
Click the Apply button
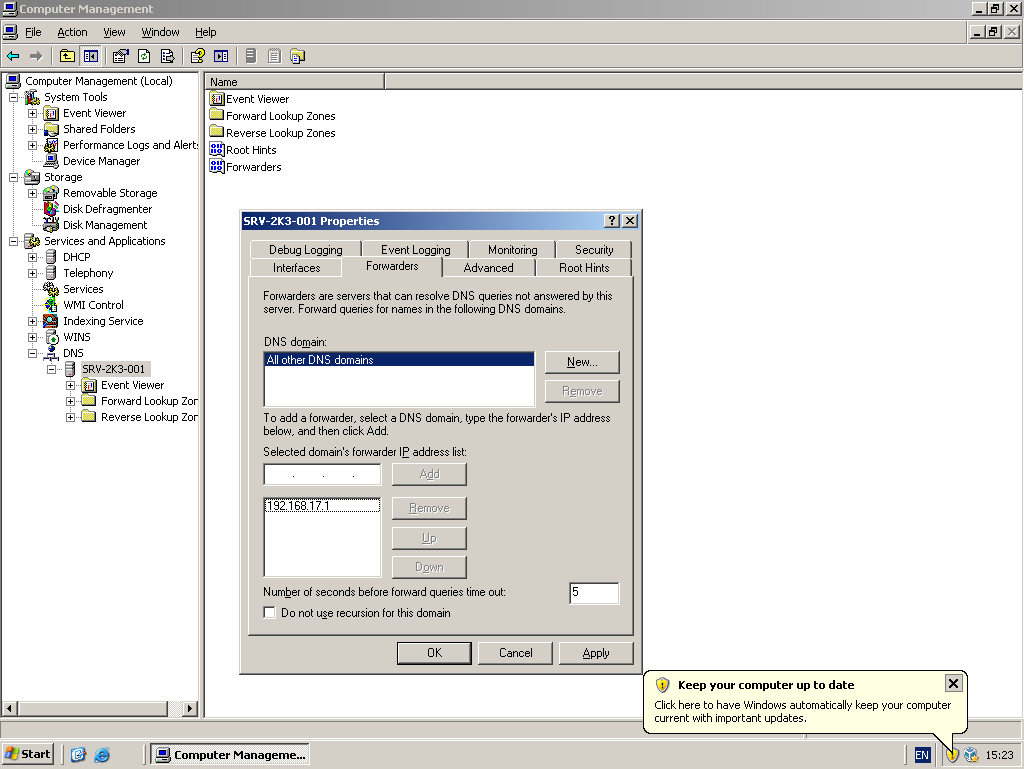click(x=596, y=653)
